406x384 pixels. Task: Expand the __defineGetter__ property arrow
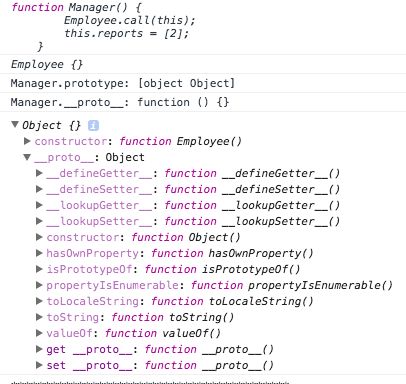39,173
